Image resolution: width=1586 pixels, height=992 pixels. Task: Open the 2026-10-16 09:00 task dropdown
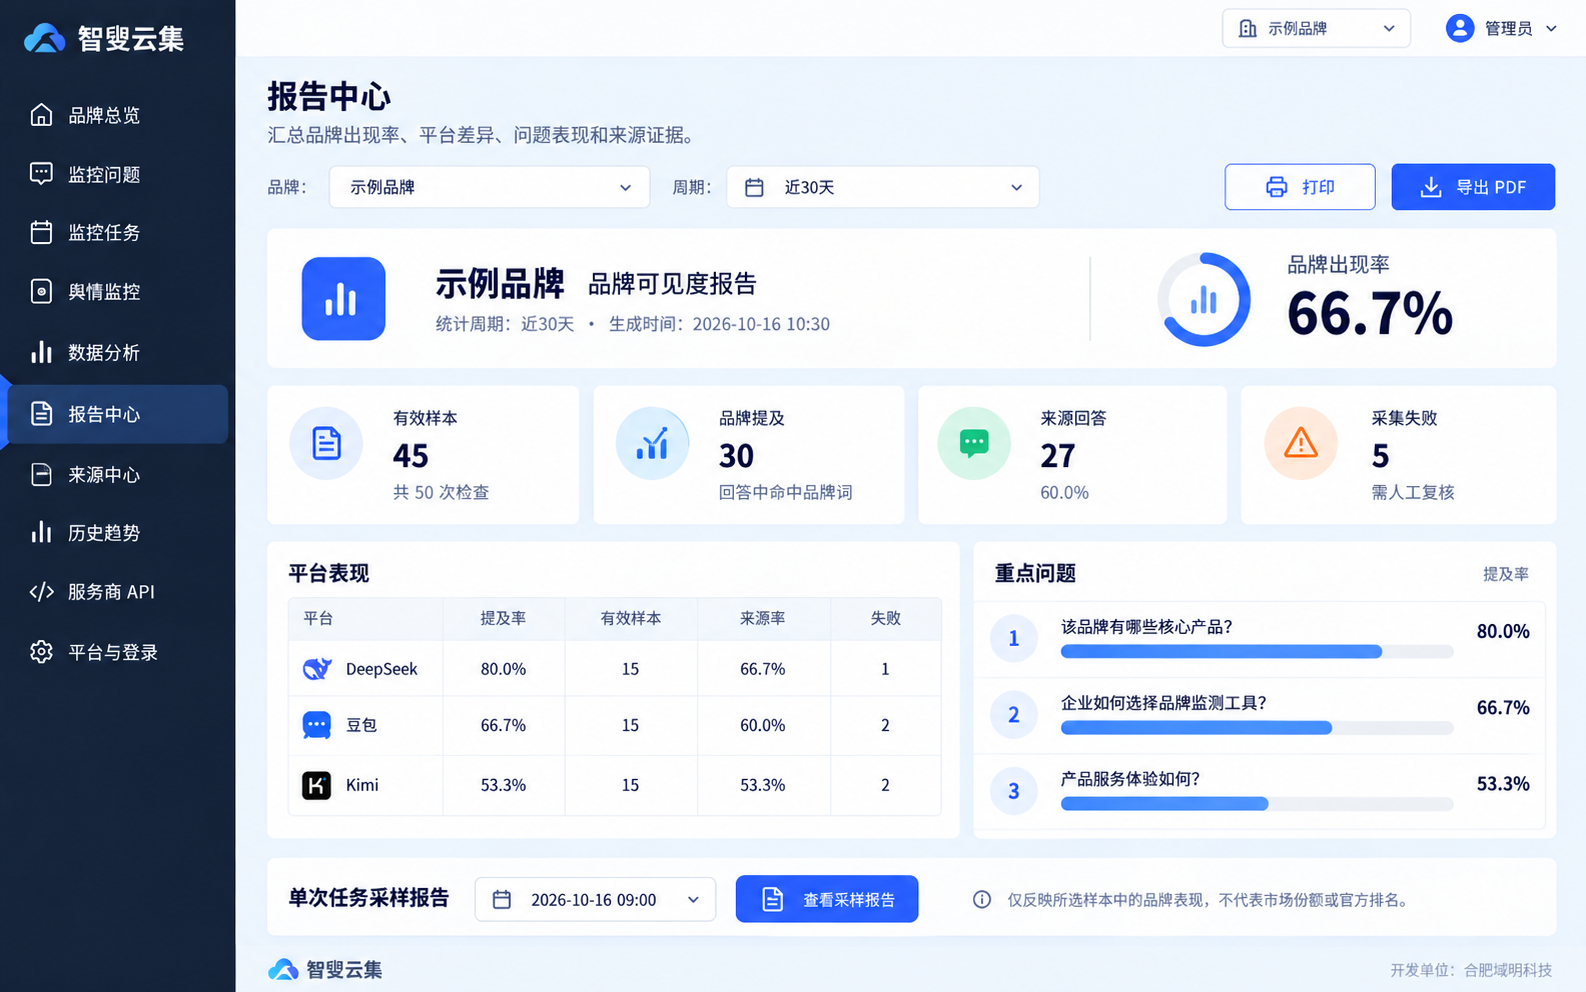595,900
